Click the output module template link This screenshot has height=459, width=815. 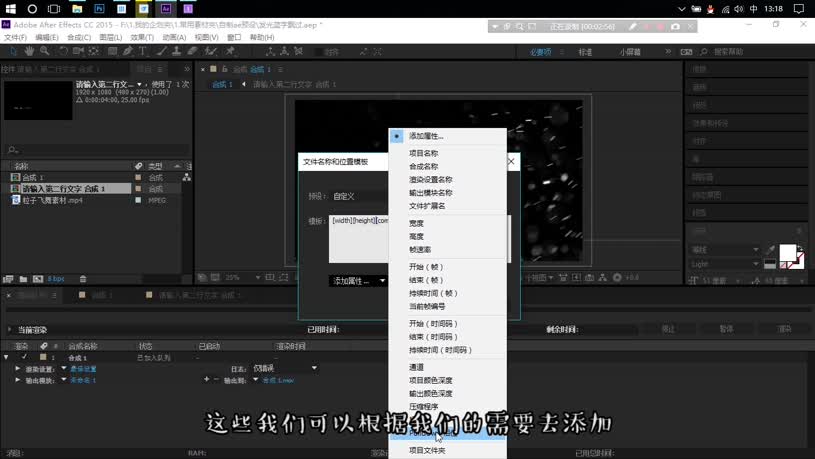click(x=83, y=380)
